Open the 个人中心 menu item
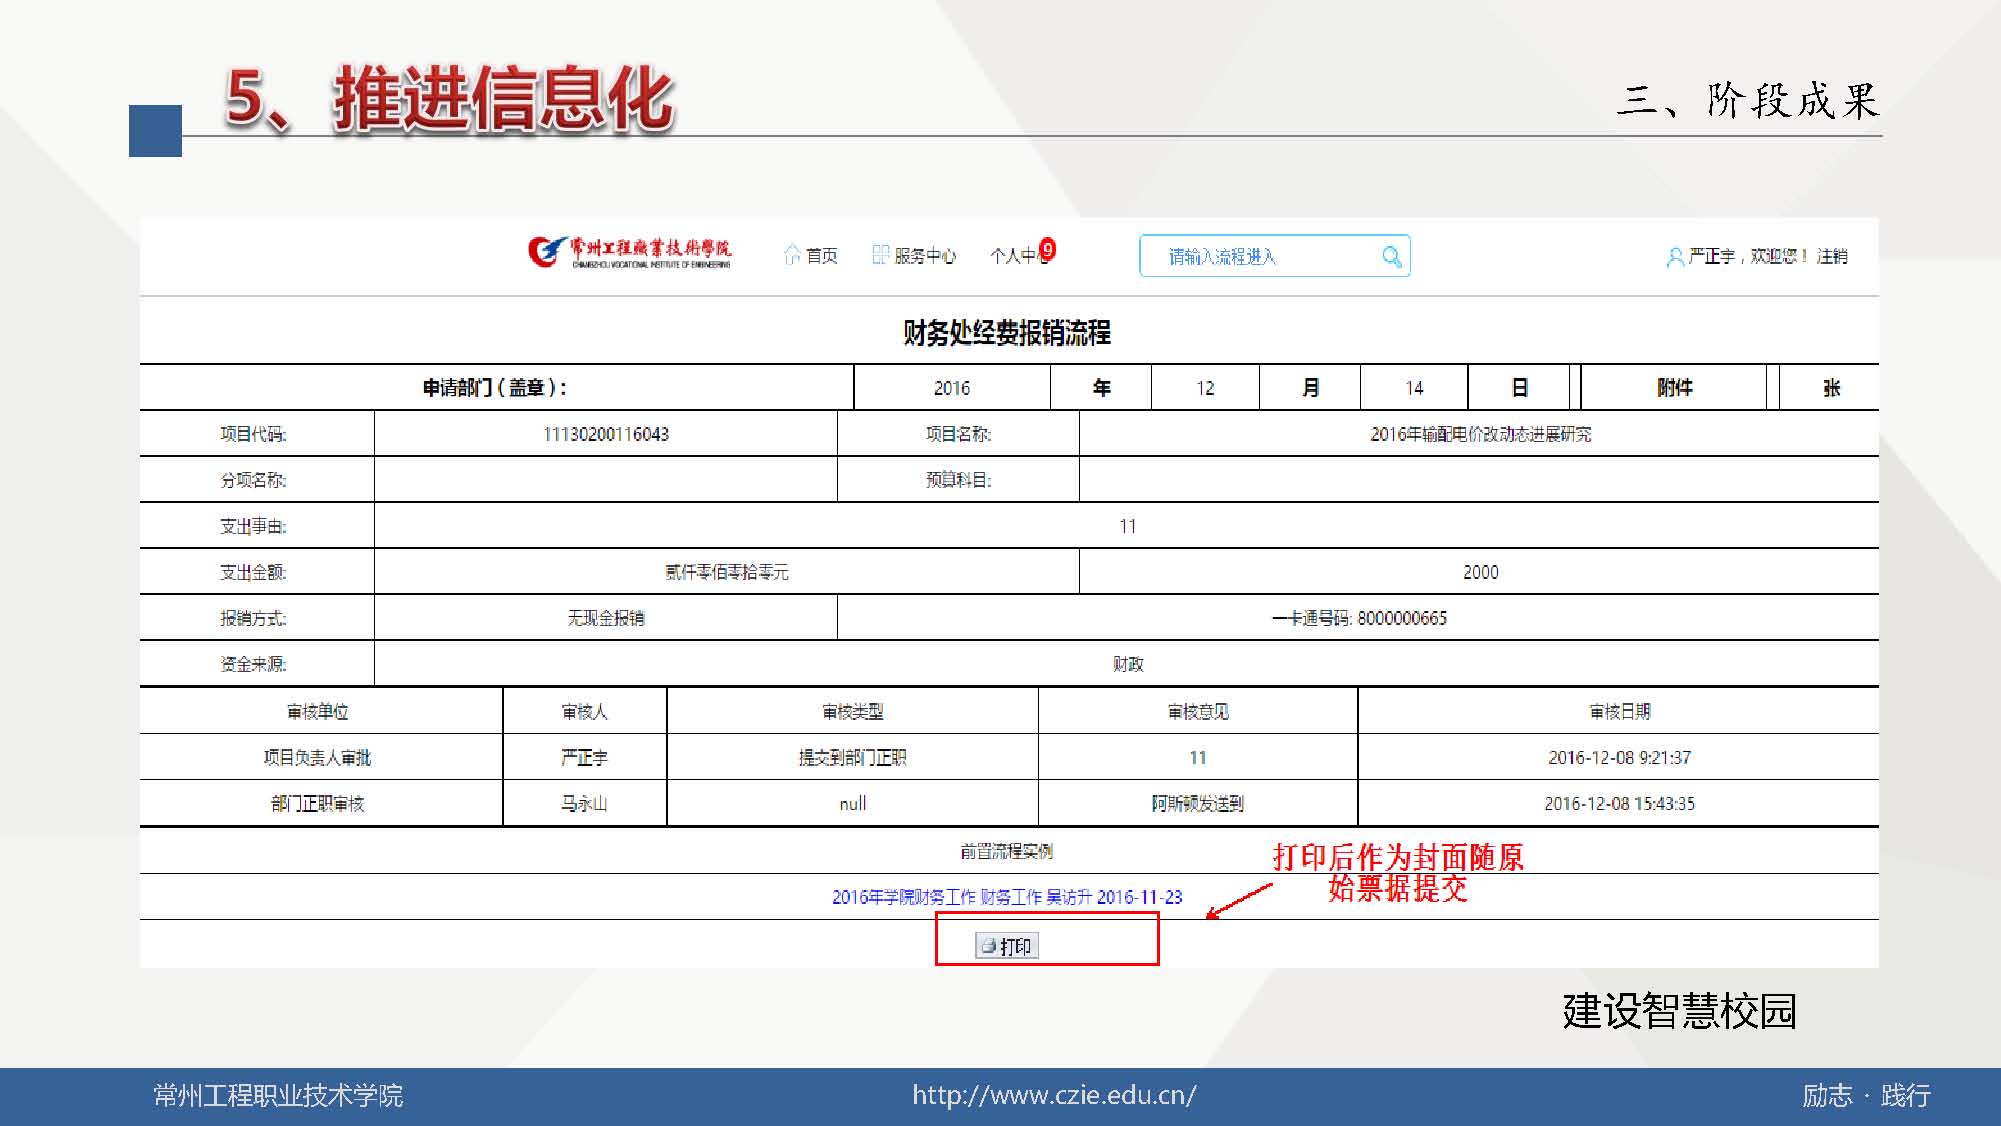2001x1126 pixels. [1014, 257]
